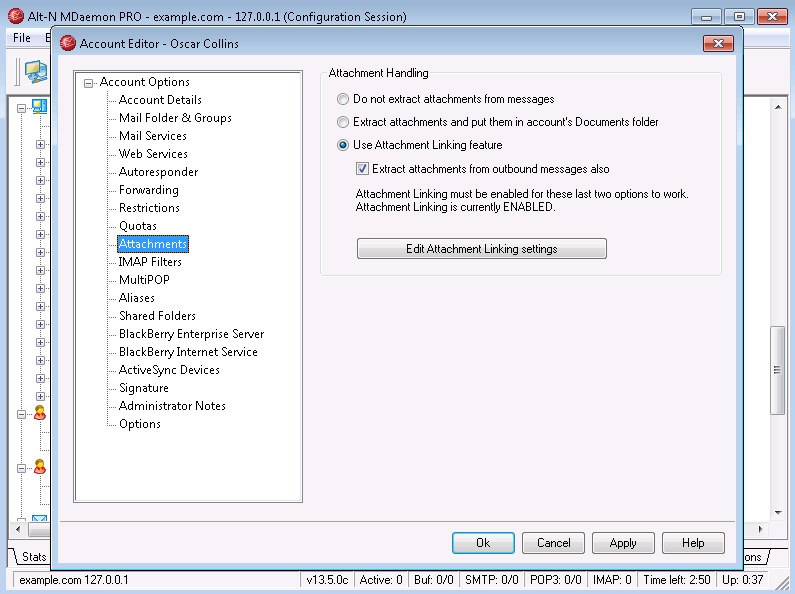The image size is (795, 594).
Task: Click main window vertical scrollbar up arrow
Action: pyautogui.click(x=778, y=106)
